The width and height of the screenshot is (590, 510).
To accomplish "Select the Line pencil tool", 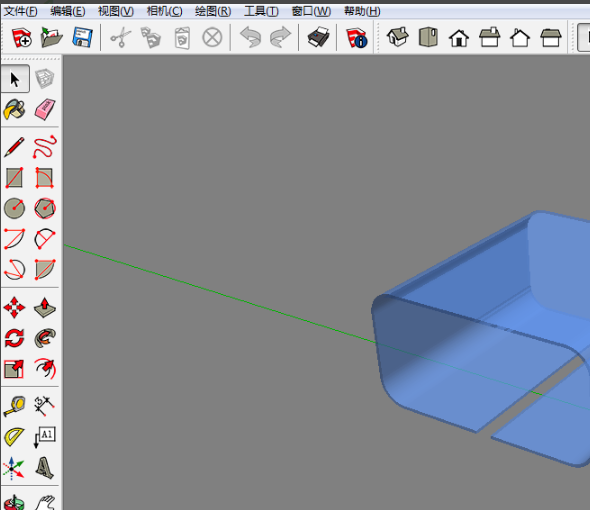I will (x=14, y=147).
